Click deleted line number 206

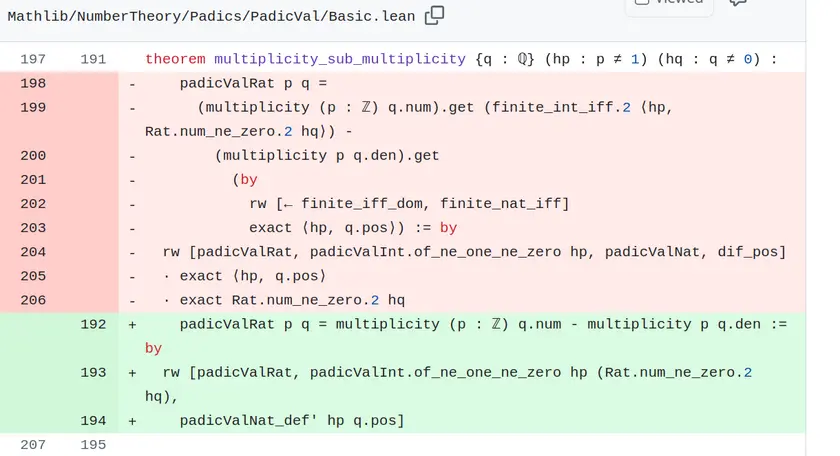coord(33,300)
